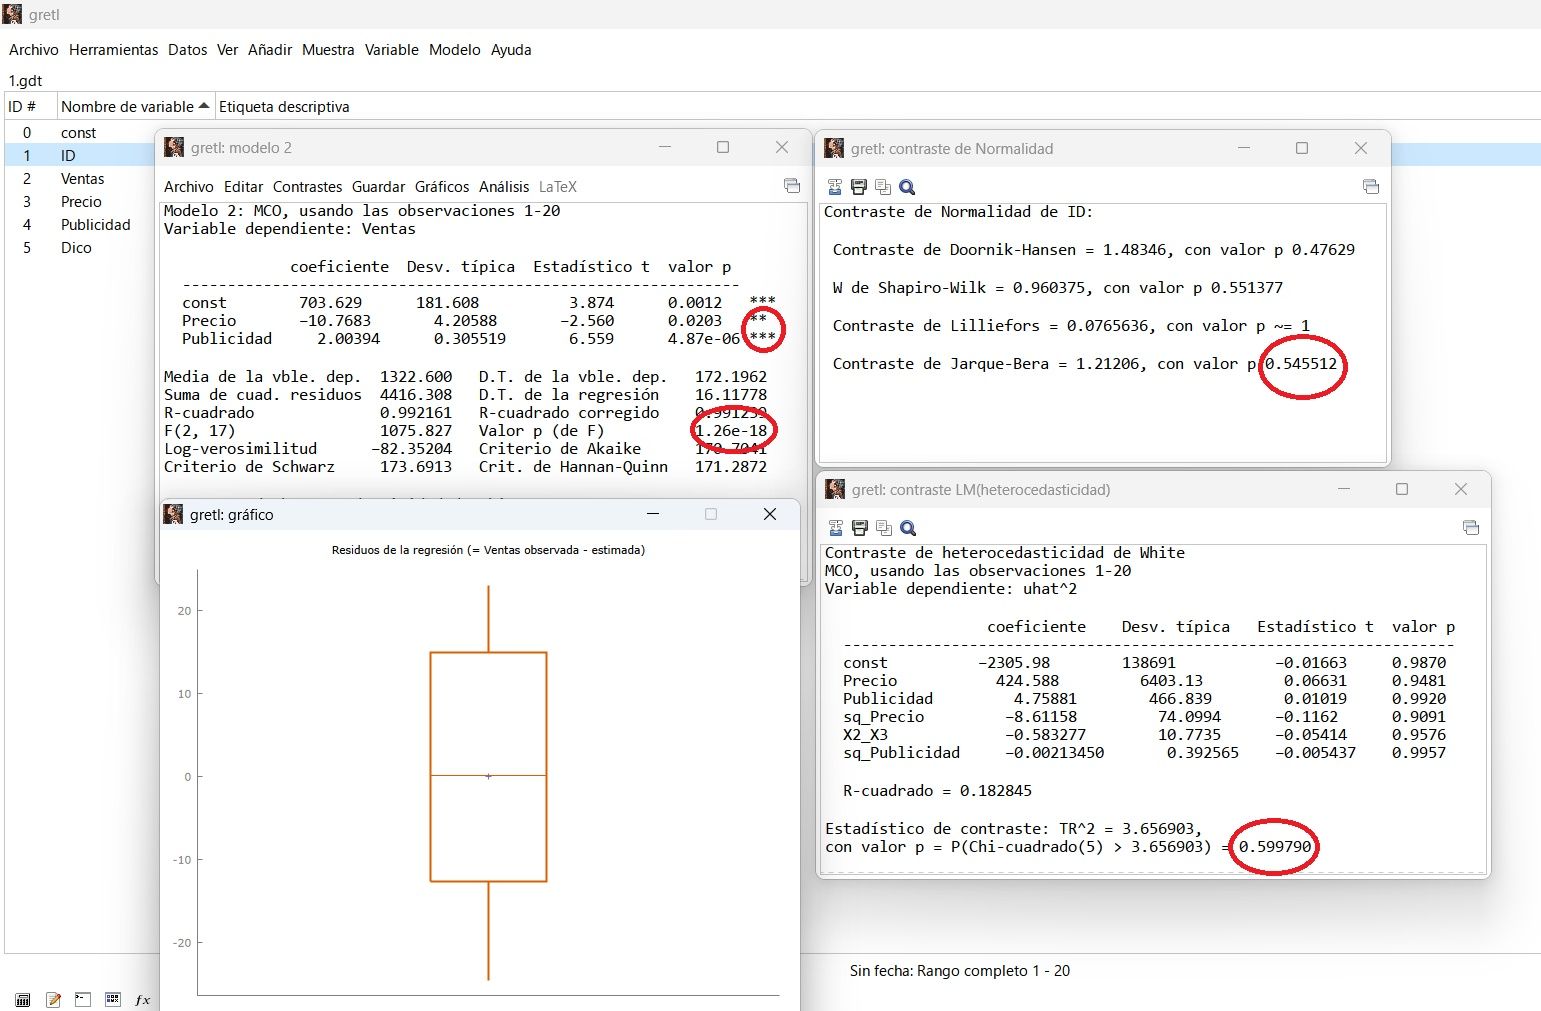The height and width of the screenshot is (1011, 1541).
Task: Open the gretl console terminal icon
Action: [83, 999]
